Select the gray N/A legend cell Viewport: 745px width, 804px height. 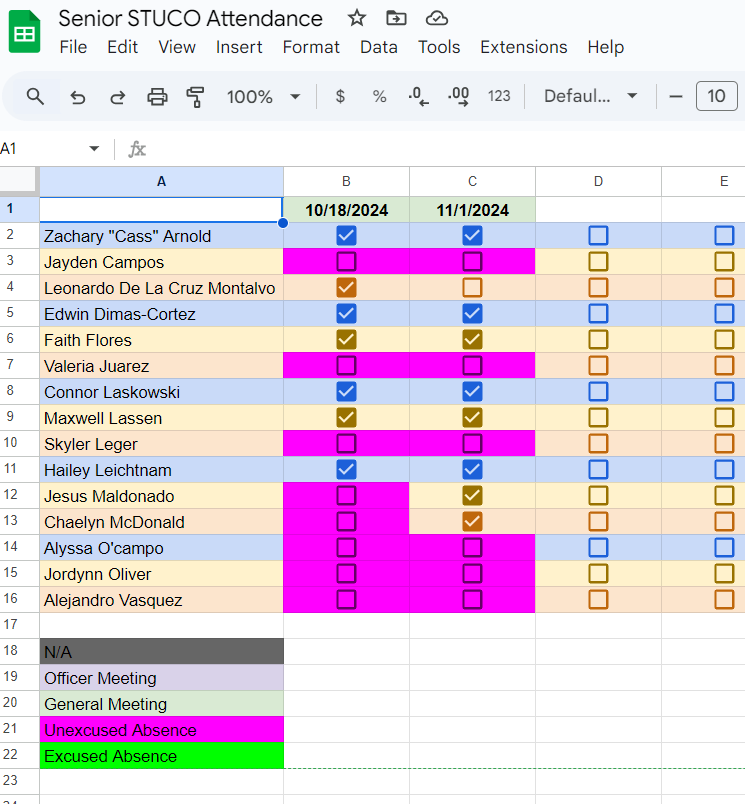coord(162,652)
